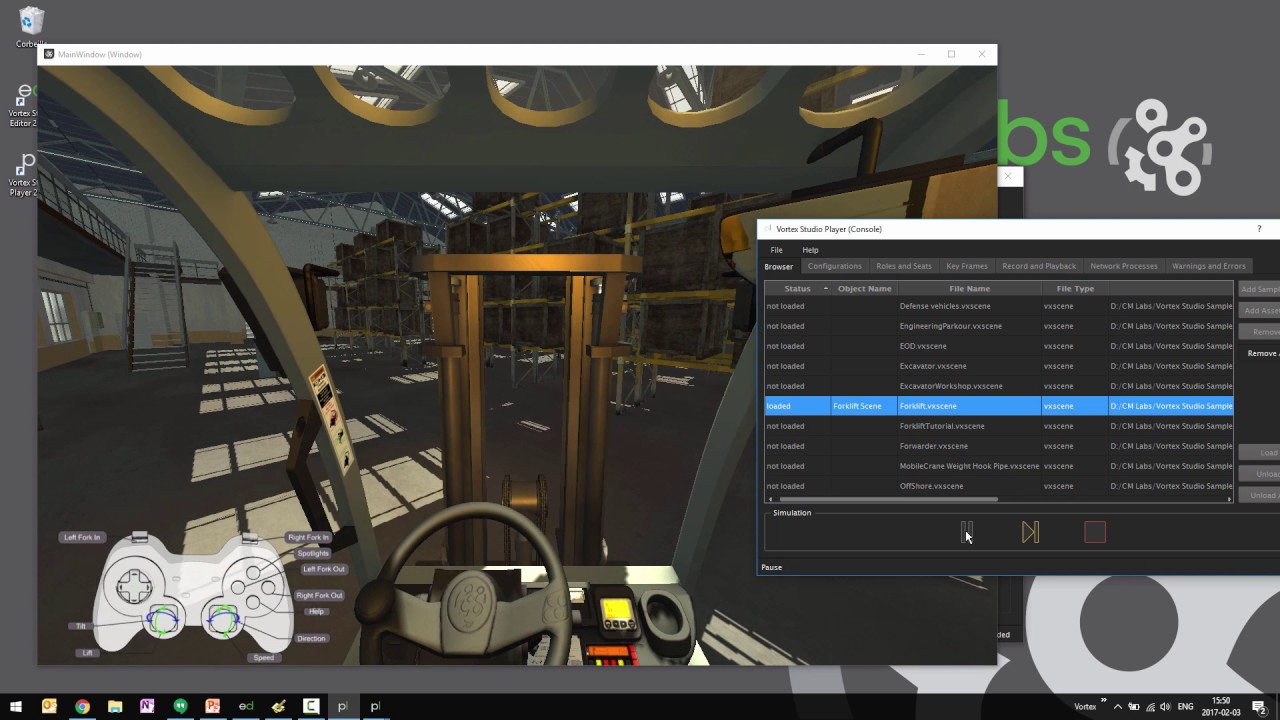This screenshot has width=1280, height=720.
Task: Click the Load button beside the file list
Action: pyautogui.click(x=1260, y=452)
